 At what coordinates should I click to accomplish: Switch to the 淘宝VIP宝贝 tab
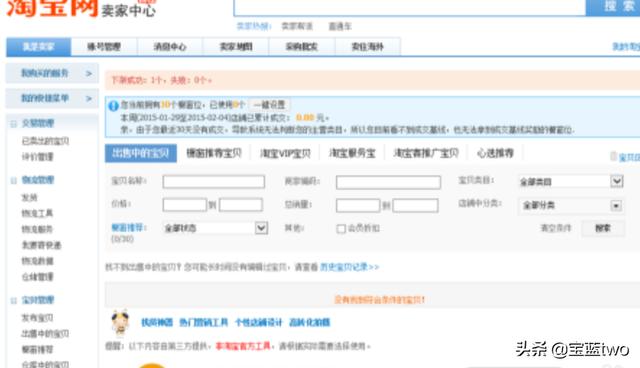(285, 153)
